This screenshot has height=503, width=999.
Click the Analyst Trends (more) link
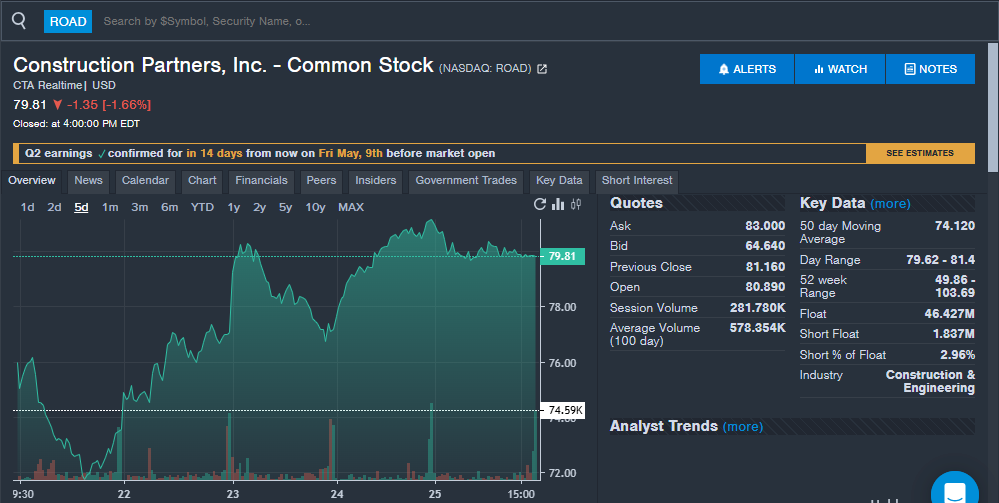pos(742,426)
